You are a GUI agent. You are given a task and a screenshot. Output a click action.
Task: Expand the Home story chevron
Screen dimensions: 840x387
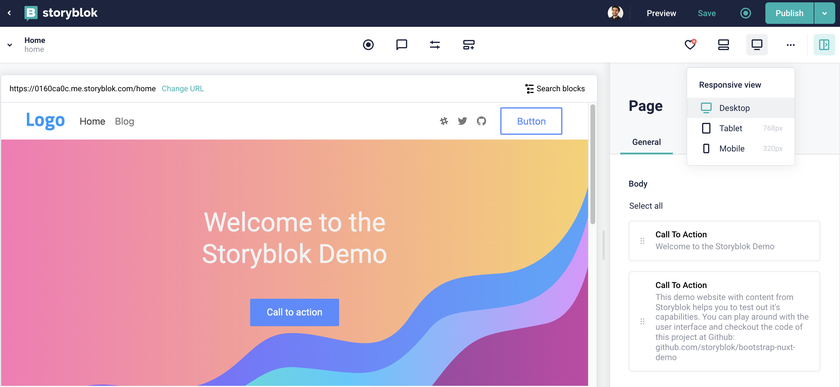click(10, 45)
